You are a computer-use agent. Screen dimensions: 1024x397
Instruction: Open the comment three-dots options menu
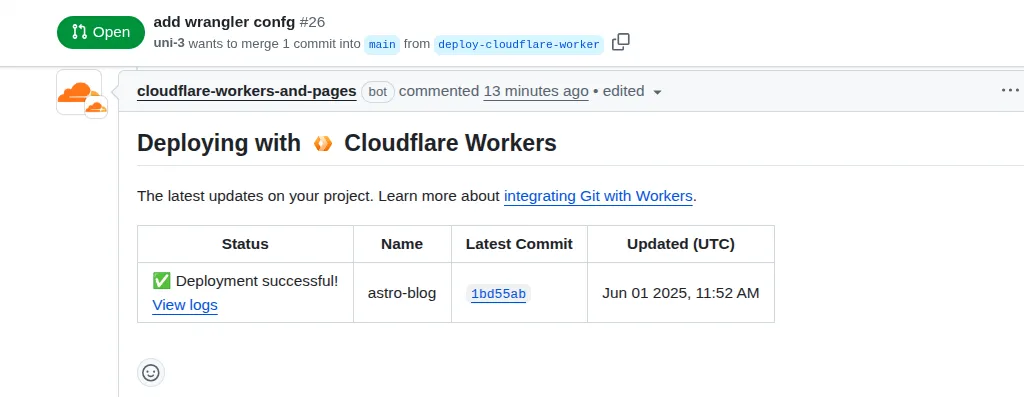pyautogui.click(x=1010, y=91)
